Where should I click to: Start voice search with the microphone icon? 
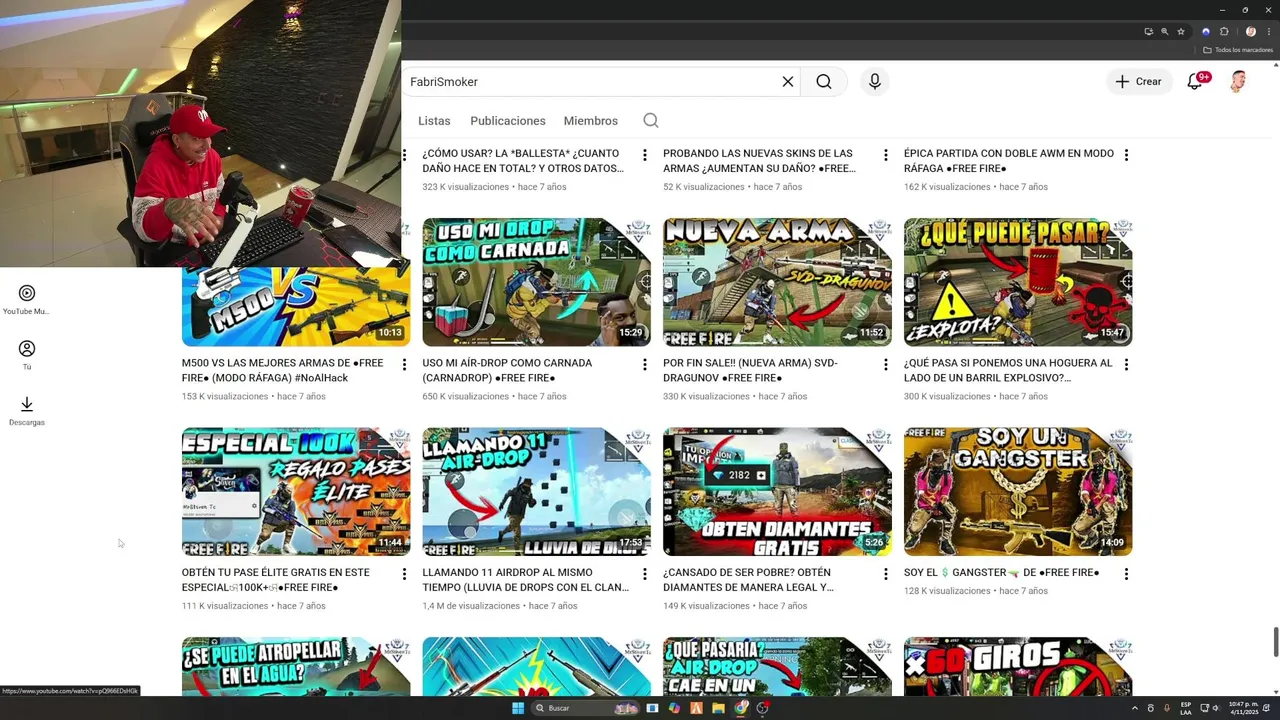(875, 82)
